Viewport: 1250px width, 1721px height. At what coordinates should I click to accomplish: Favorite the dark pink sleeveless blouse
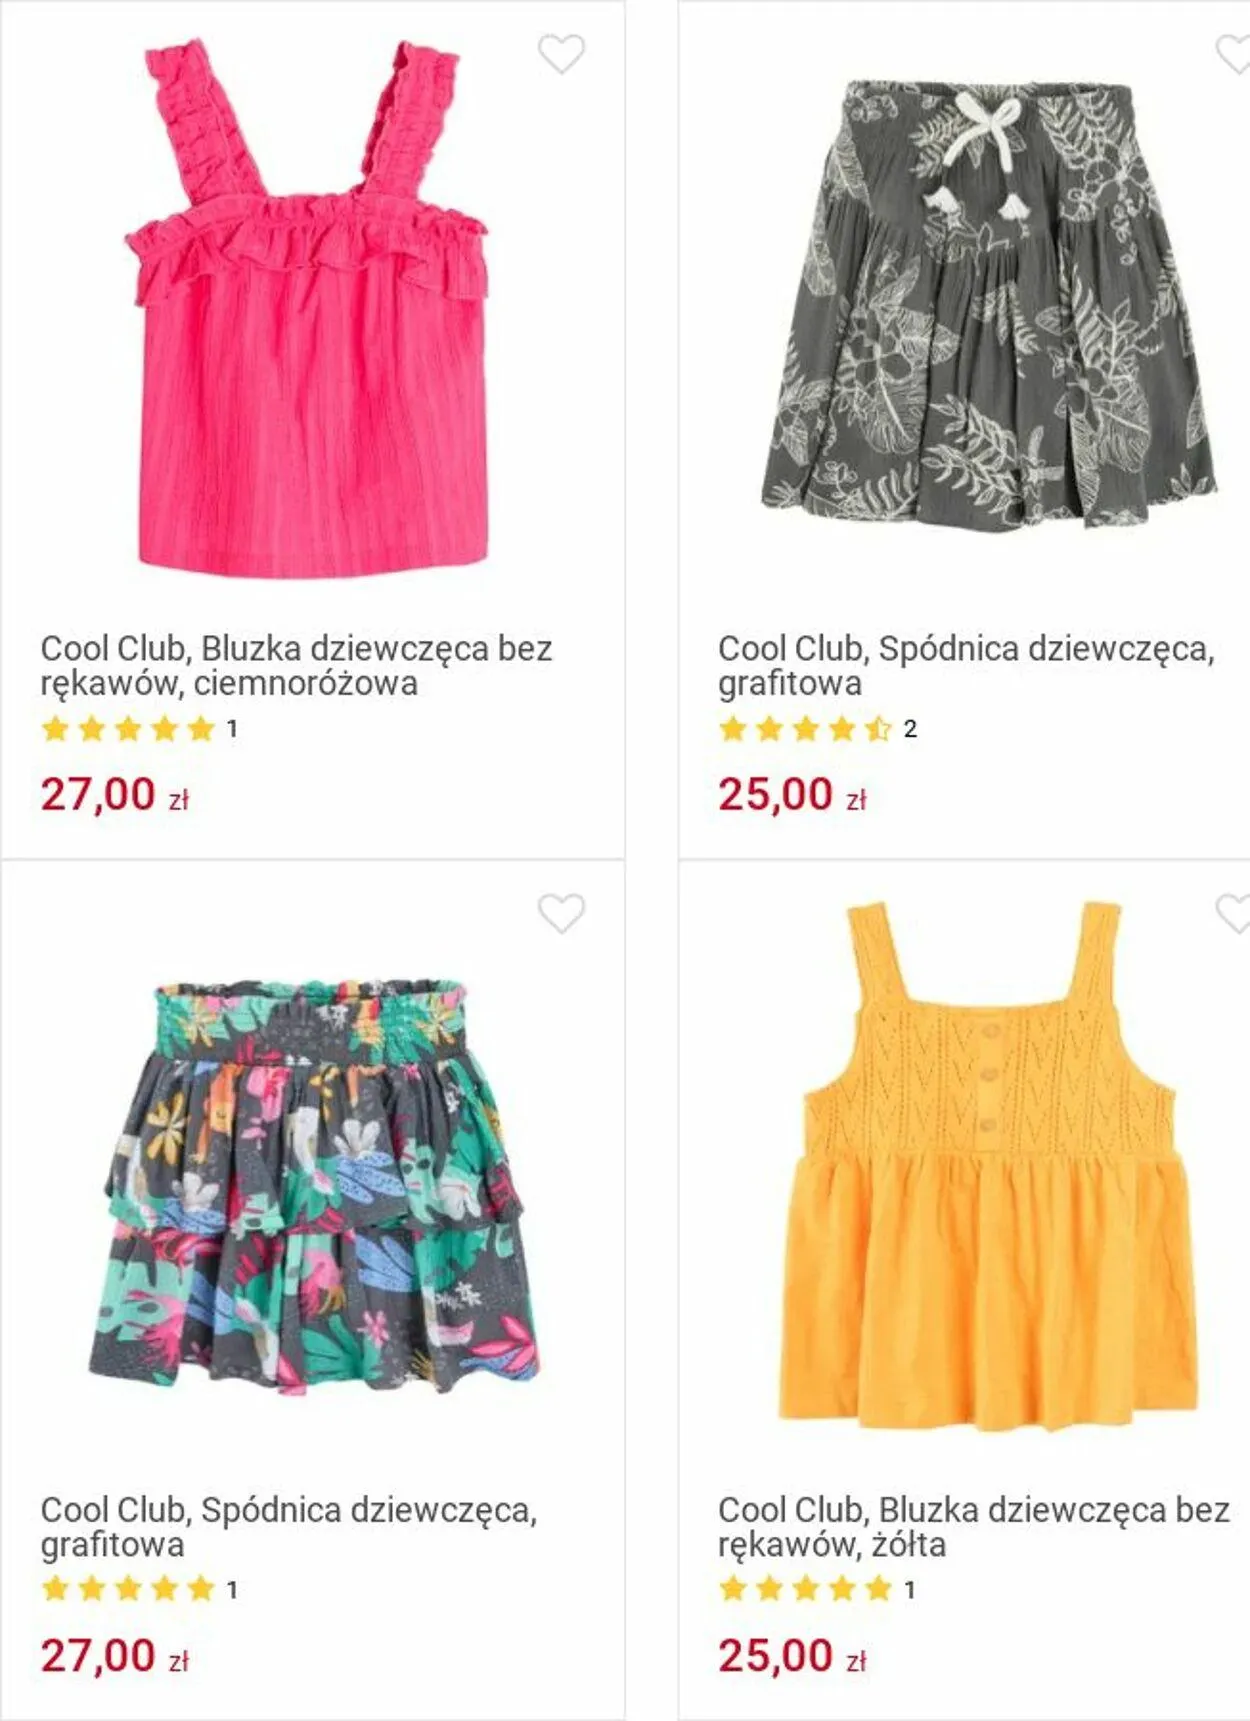pos(561,54)
